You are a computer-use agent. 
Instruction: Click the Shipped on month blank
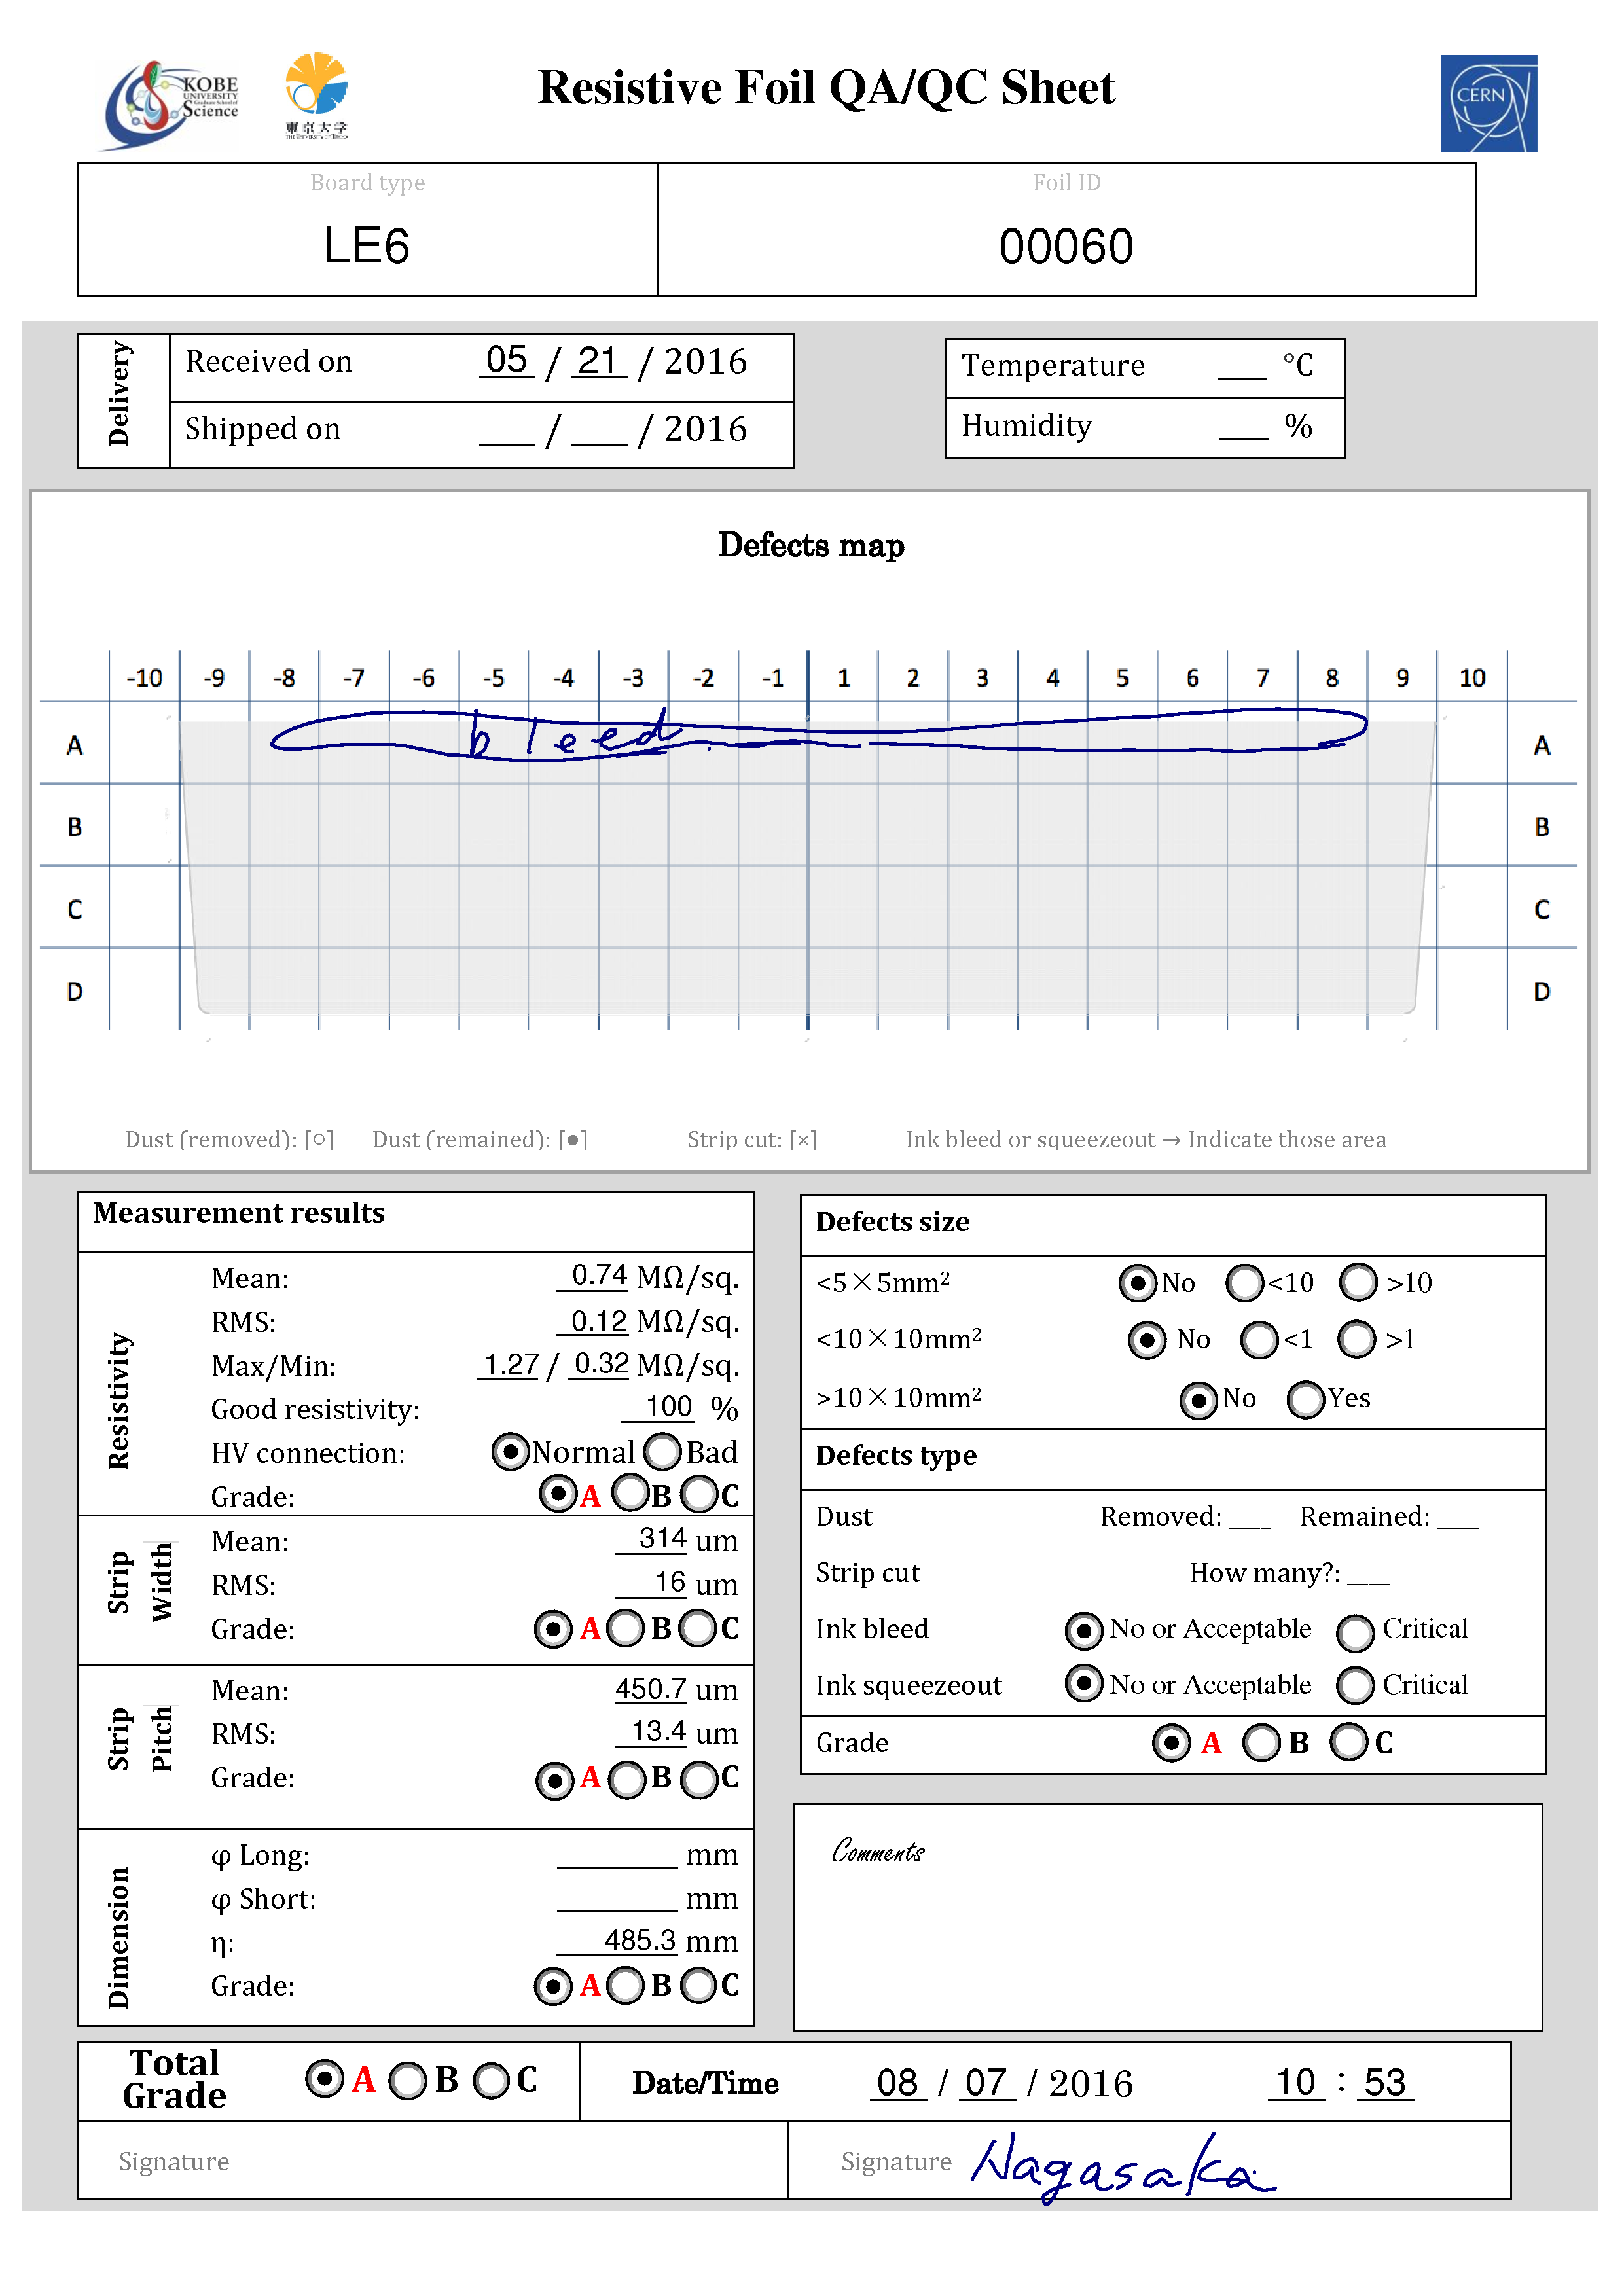coord(507,430)
